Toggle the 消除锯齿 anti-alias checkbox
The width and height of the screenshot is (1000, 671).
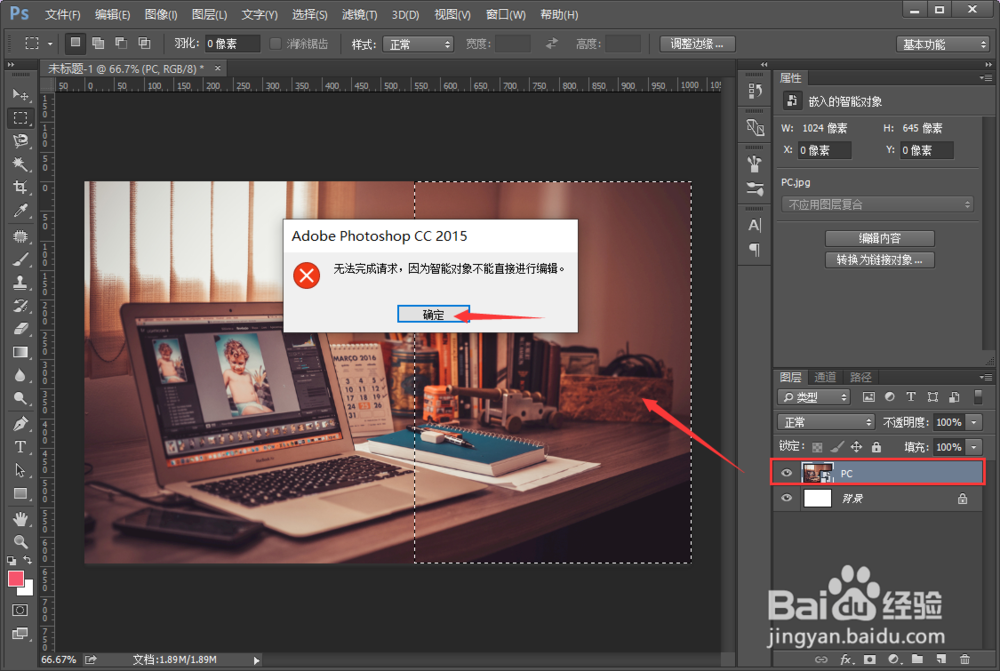(276, 43)
